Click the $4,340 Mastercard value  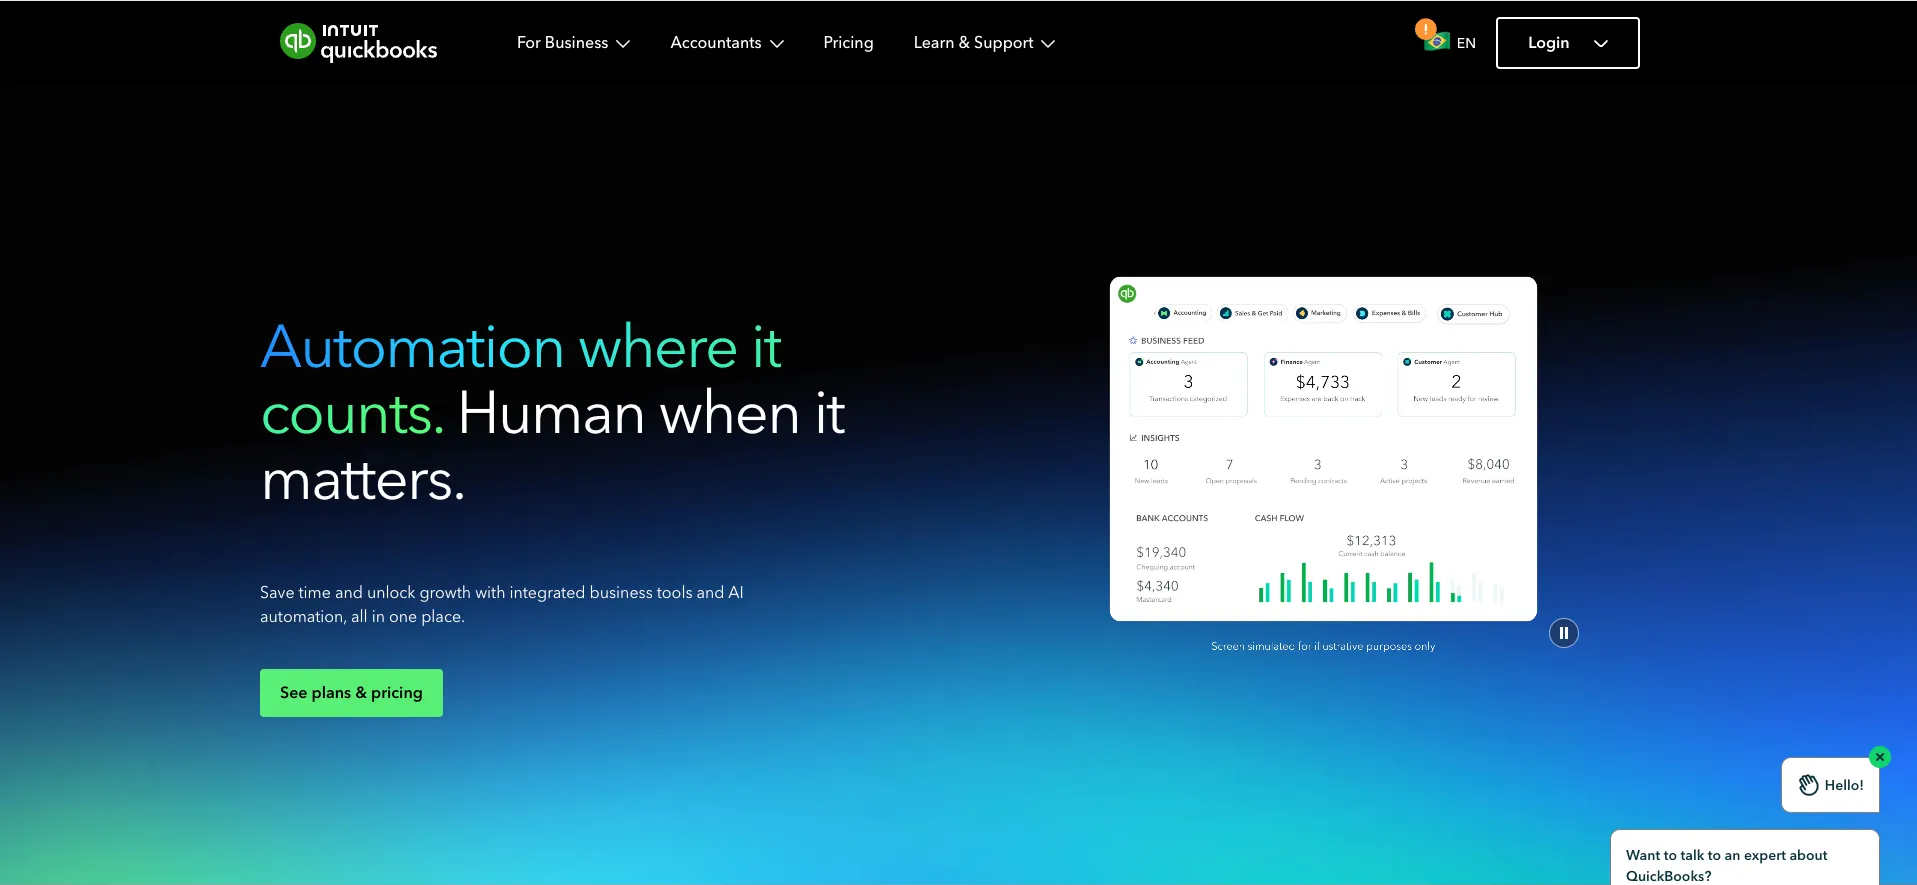[x=1157, y=586]
